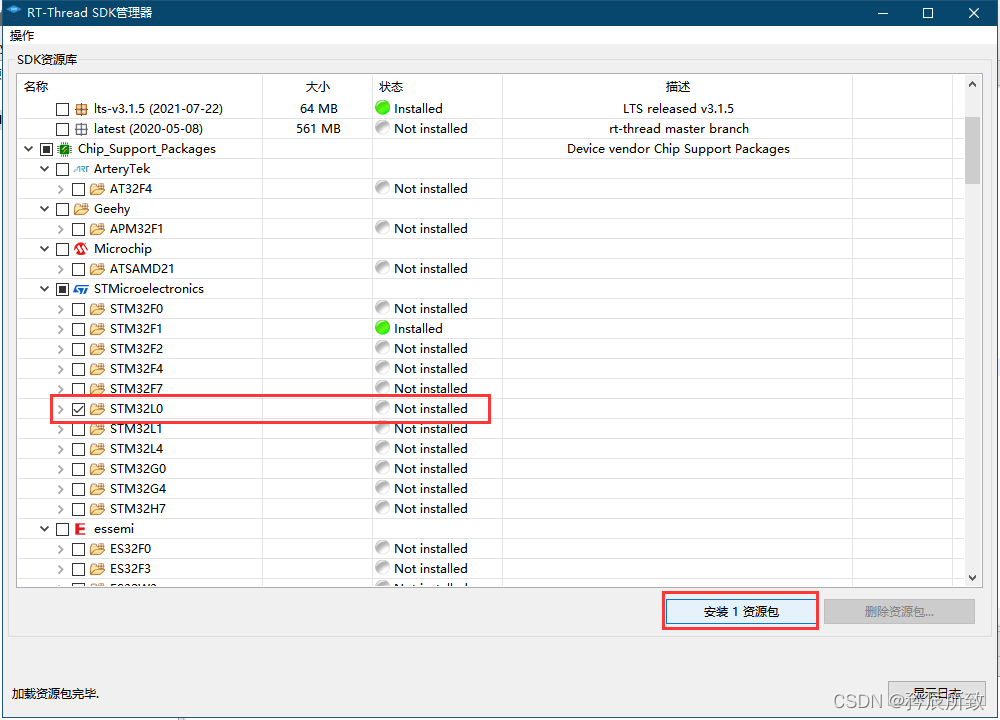Viewport: 1000px width, 720px height.
Task: Click the essemi red logo icon
Action: tap(81, 529)
